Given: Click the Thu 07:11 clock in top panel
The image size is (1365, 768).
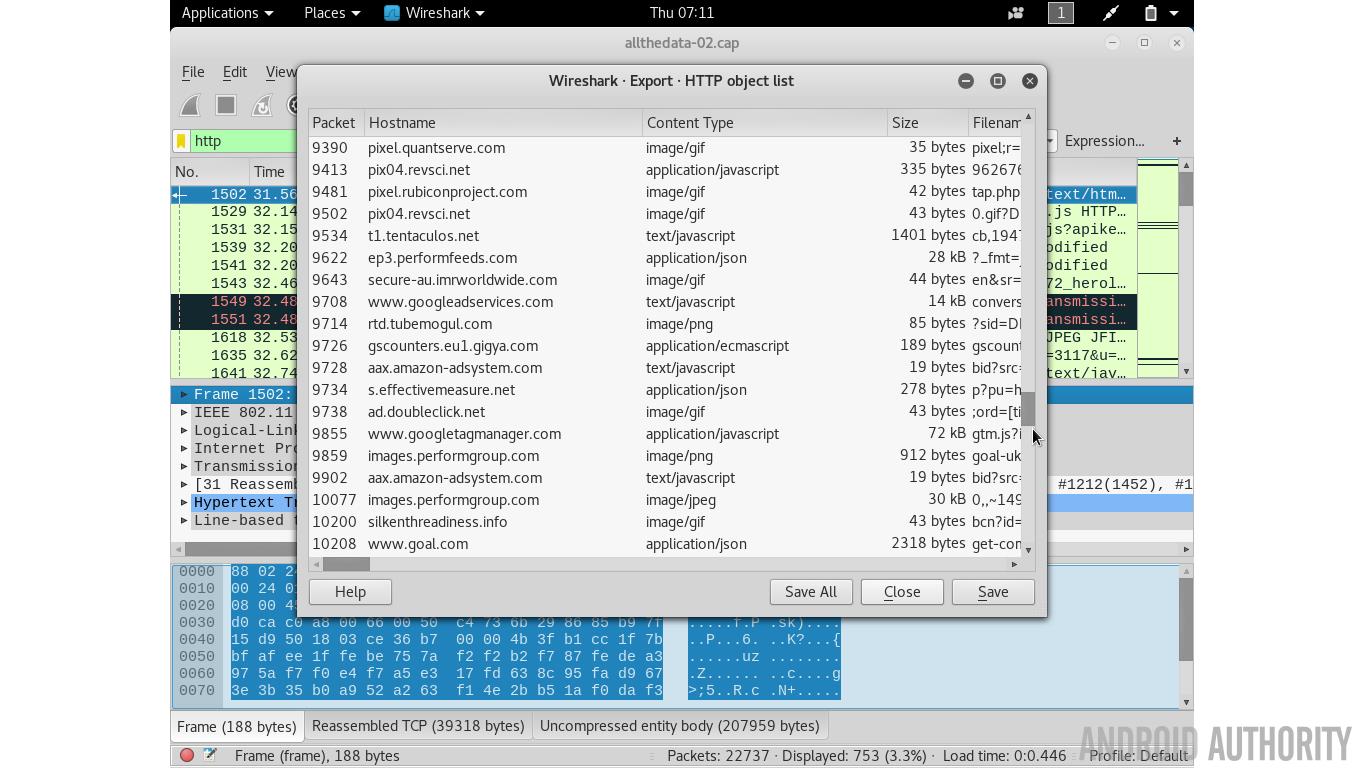Looking at the screenshot, I should point(682,13).
